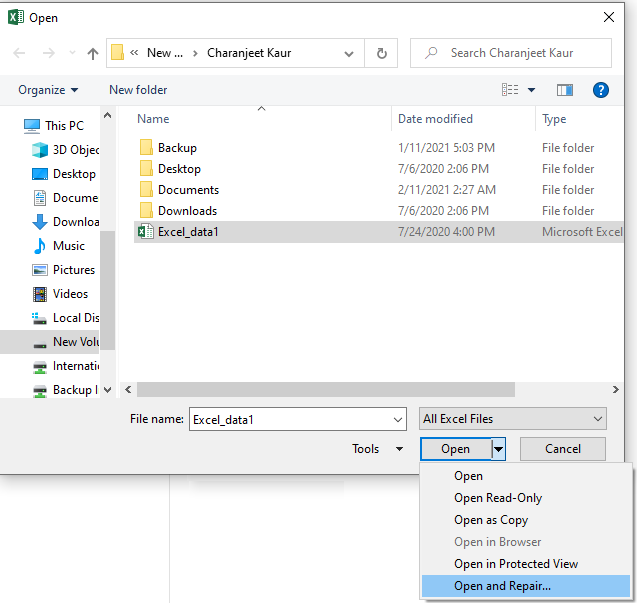Open the Music folder in sidebar
The width and height of the screenshot is (637, 603).
(68, 246)
